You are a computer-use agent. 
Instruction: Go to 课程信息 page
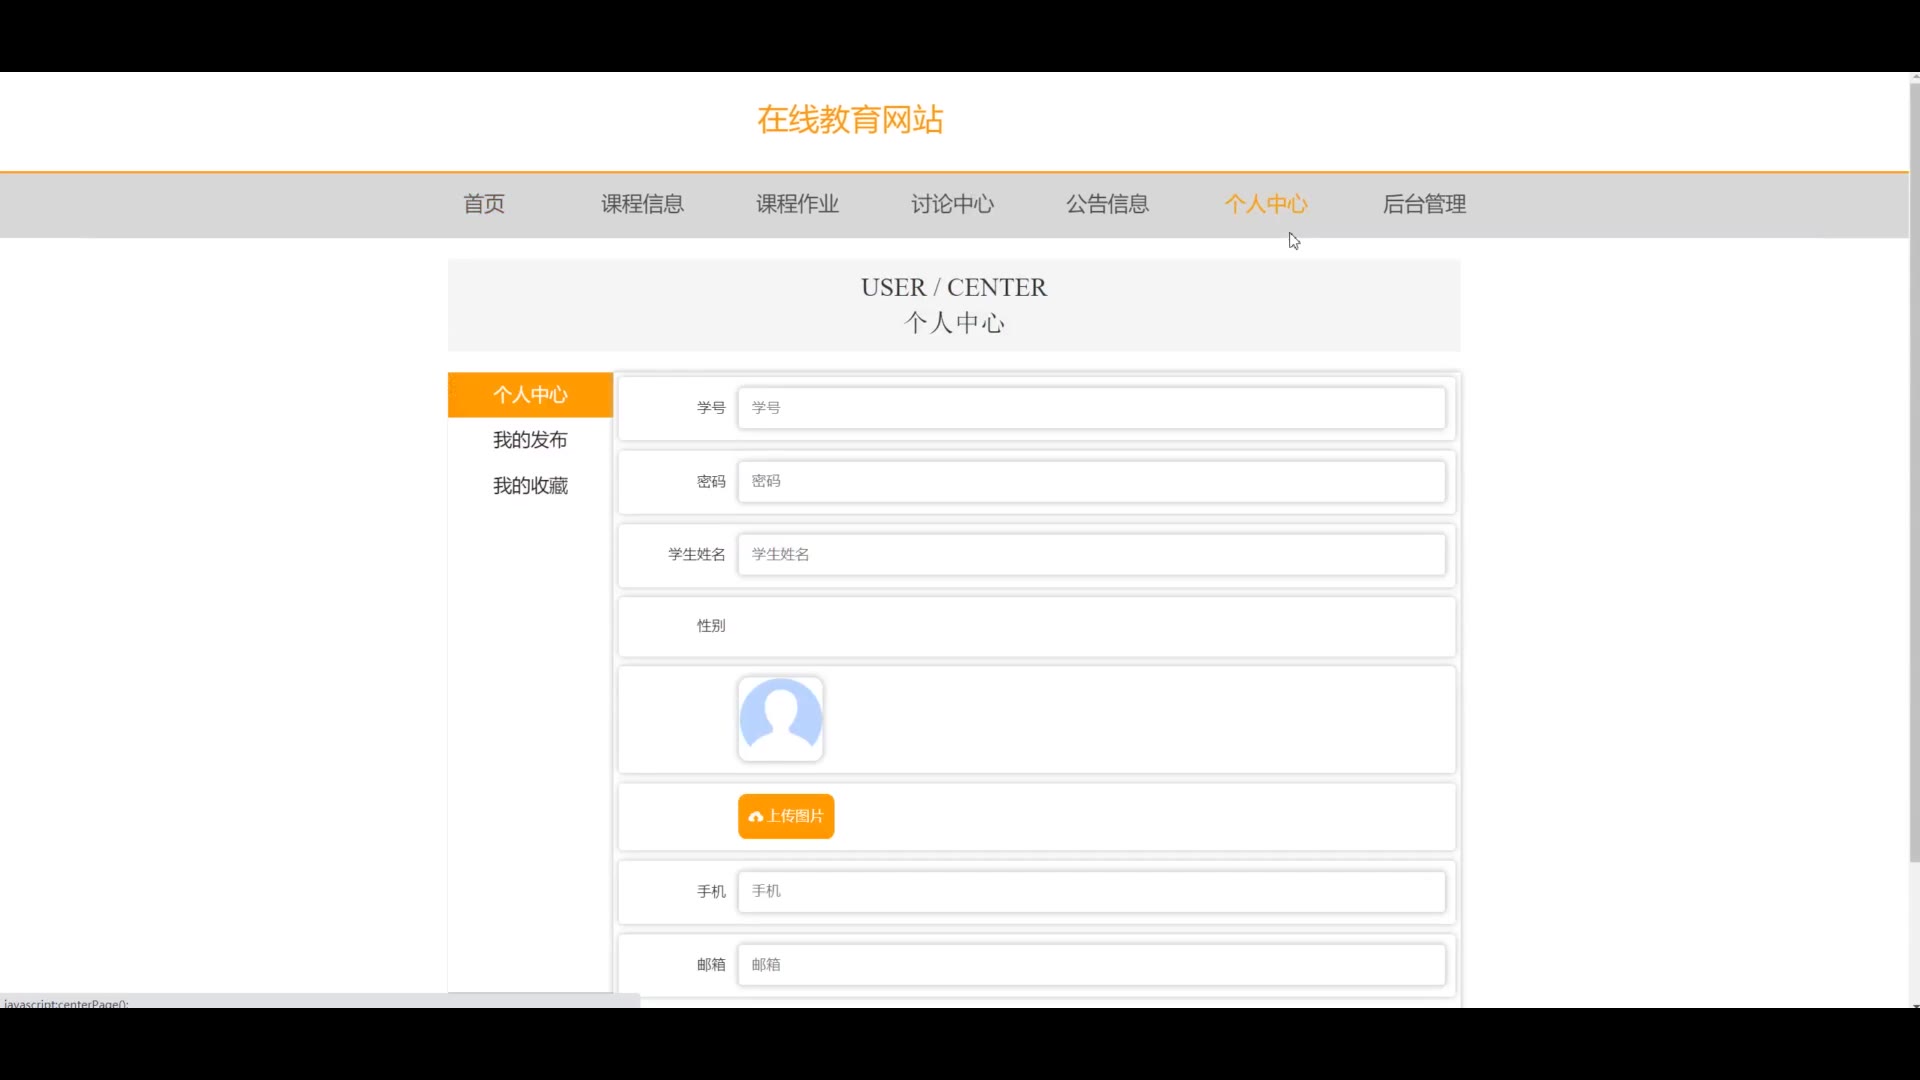point(642,204)
